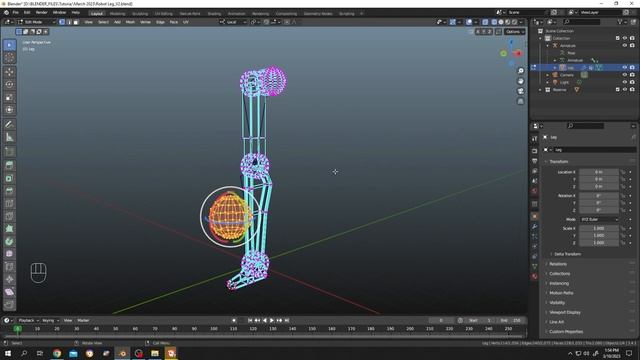Image resolution: width=640 pixels, height=360 pixels.
Task: Toggle visibility eye of Collection
Action: click(624, 38)
